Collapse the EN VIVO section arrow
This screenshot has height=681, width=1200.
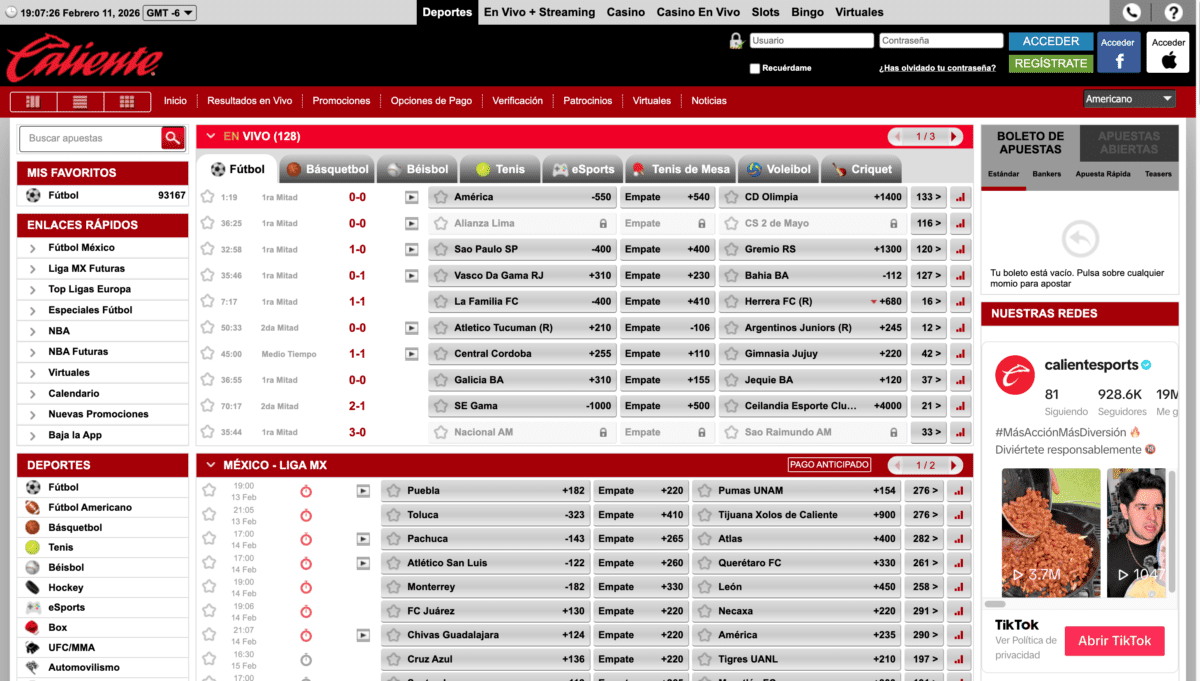coord(209,136)
